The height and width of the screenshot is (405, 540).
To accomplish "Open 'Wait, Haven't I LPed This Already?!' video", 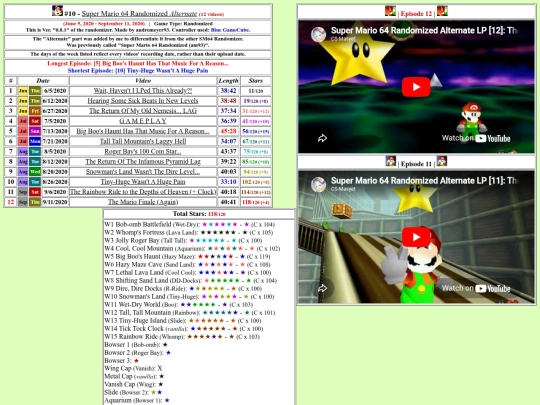I will tap(143, 91).
